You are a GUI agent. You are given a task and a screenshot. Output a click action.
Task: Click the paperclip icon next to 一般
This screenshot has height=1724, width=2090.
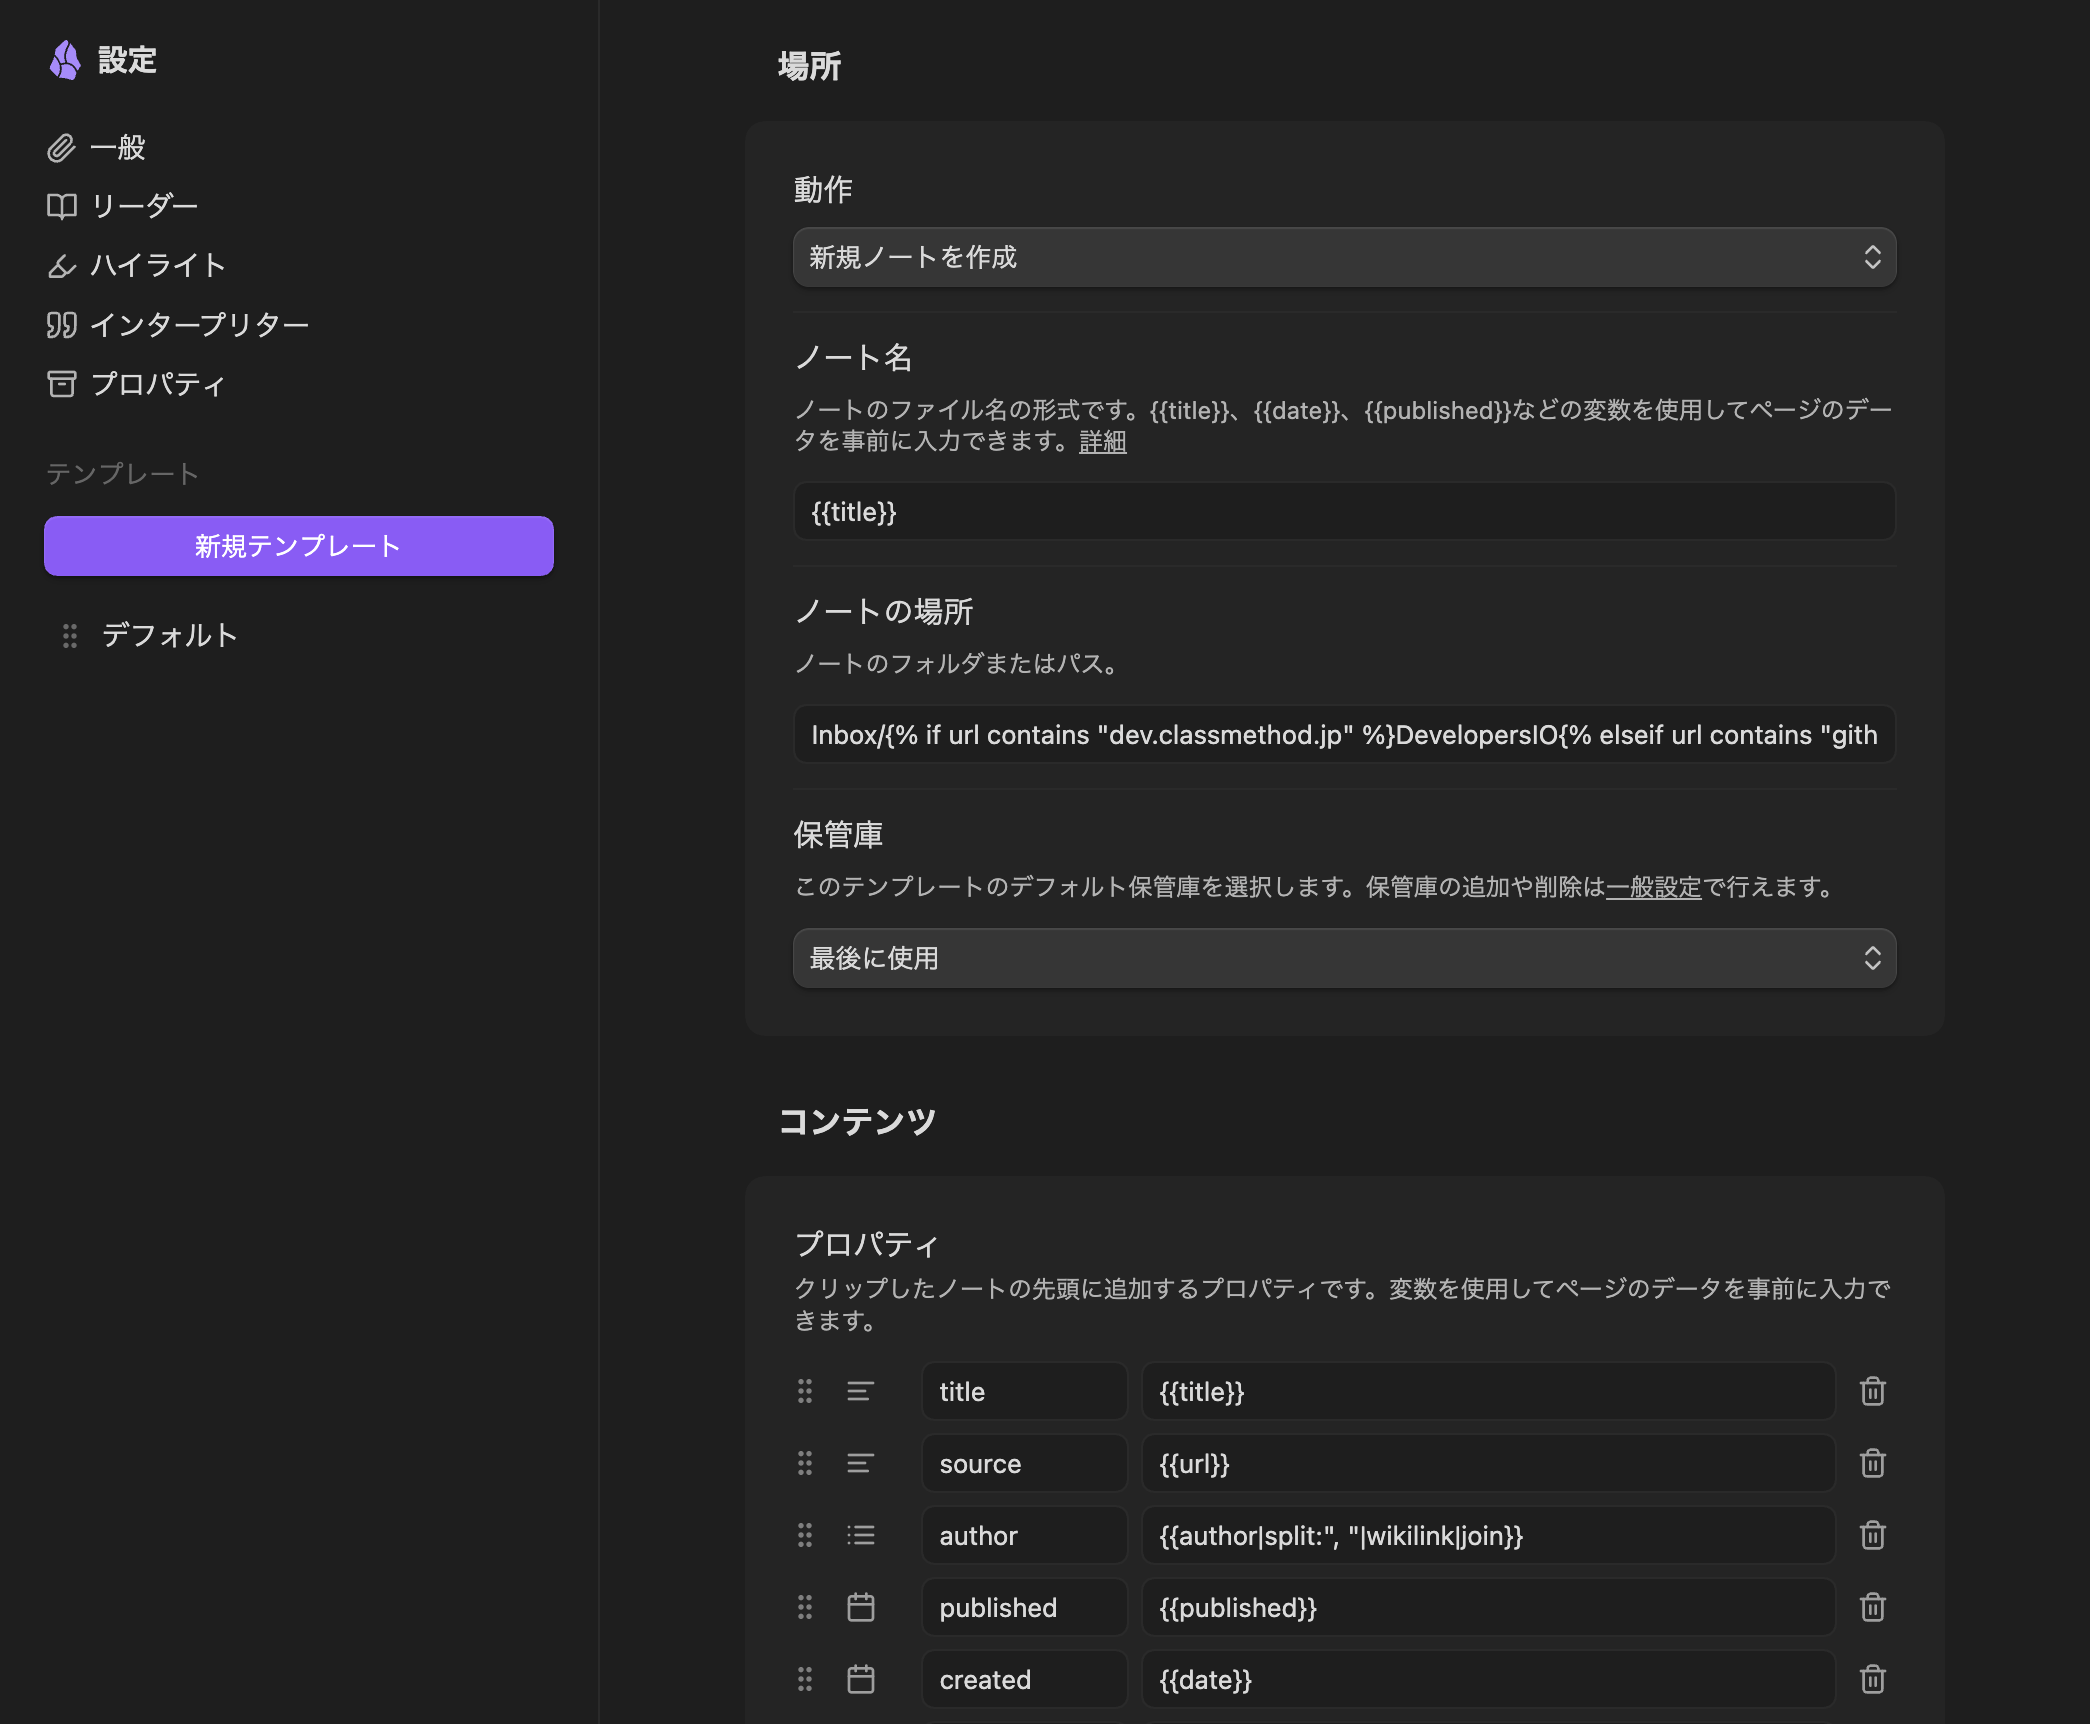tap(61, 148)
